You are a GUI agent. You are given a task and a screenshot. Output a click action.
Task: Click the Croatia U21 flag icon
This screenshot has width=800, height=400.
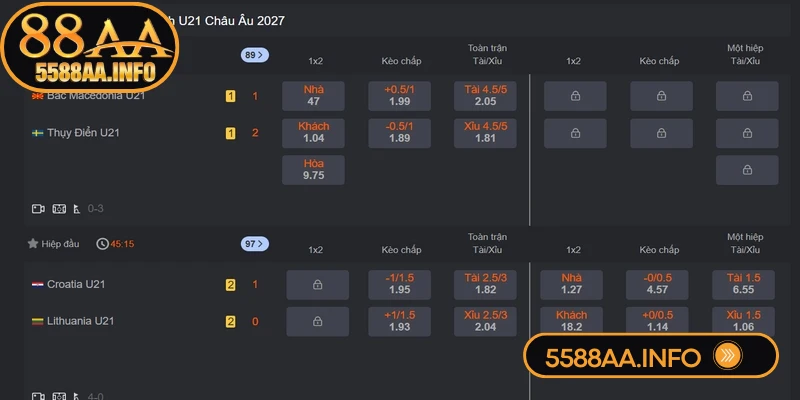pyautogui.click(x=37, y=285)
